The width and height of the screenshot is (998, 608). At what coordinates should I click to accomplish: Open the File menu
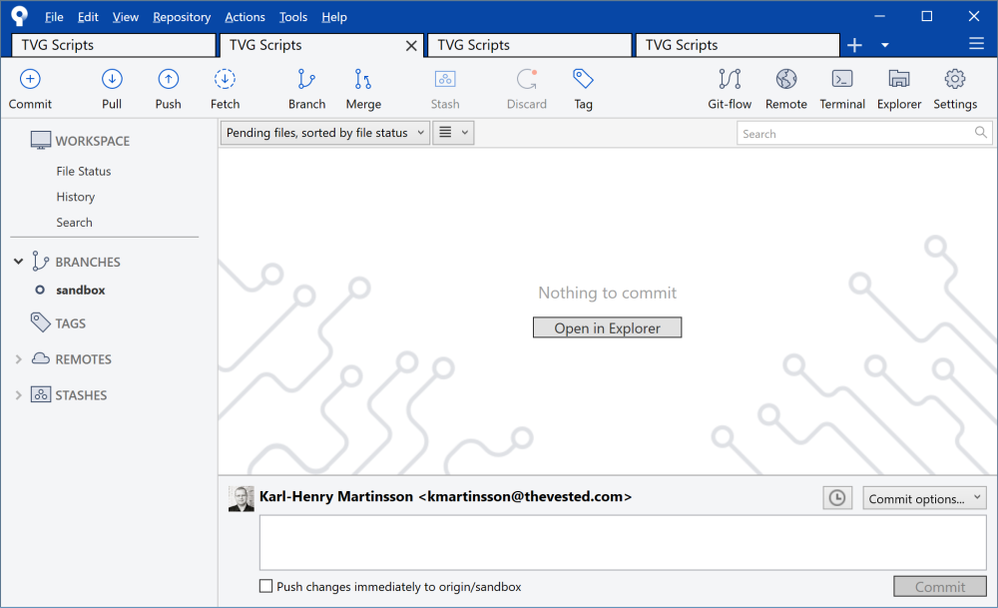click(54, 17)
